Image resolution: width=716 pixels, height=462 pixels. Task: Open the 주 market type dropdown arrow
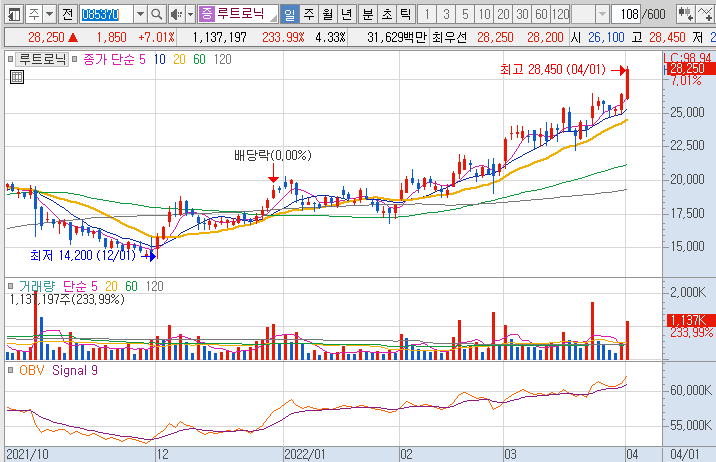point(49,15)
